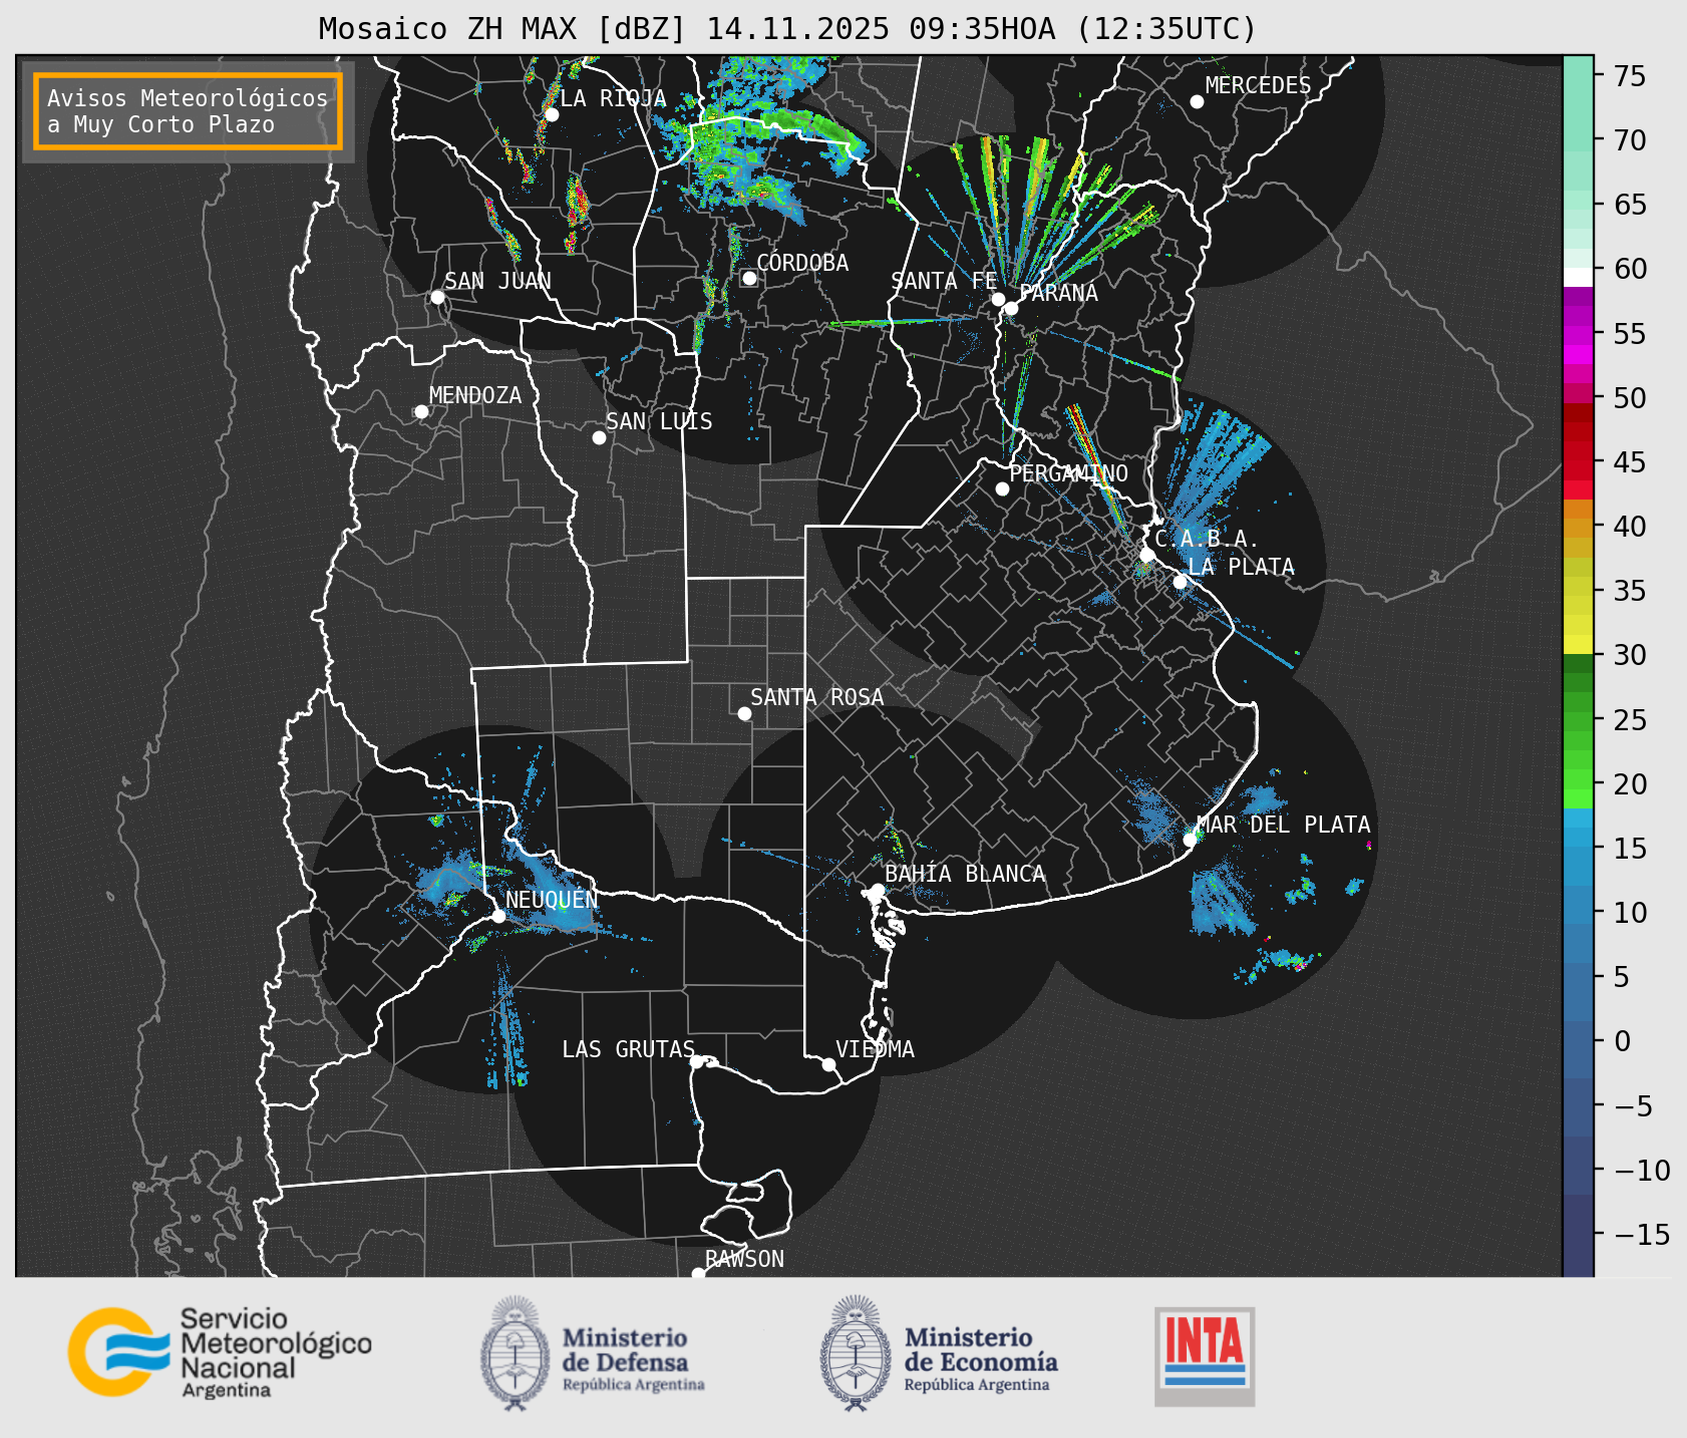Select the Neuquén city marker dot
1687x1438 pixels.
[x=498, y=916]
